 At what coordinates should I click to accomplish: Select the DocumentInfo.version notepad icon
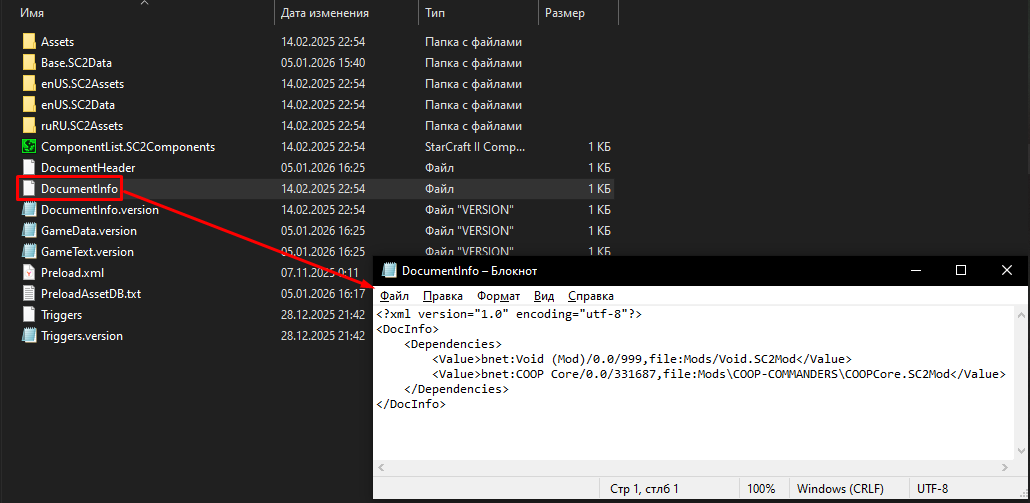tap(28, 210)
